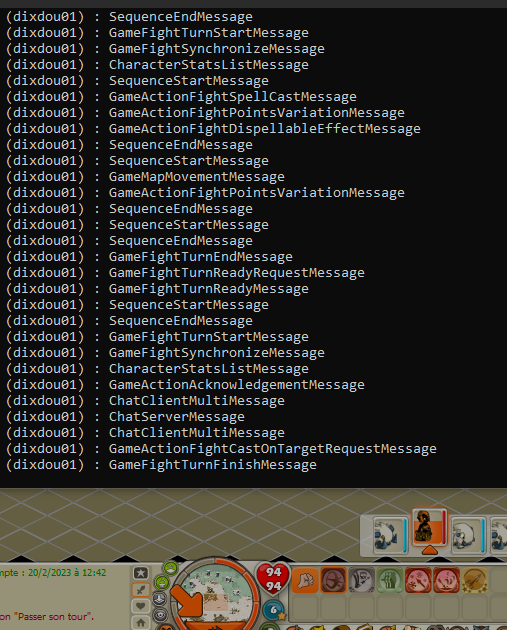Select the dark round spell with orange border
Screen dimensions: 507x630
[x=333, y=581]
